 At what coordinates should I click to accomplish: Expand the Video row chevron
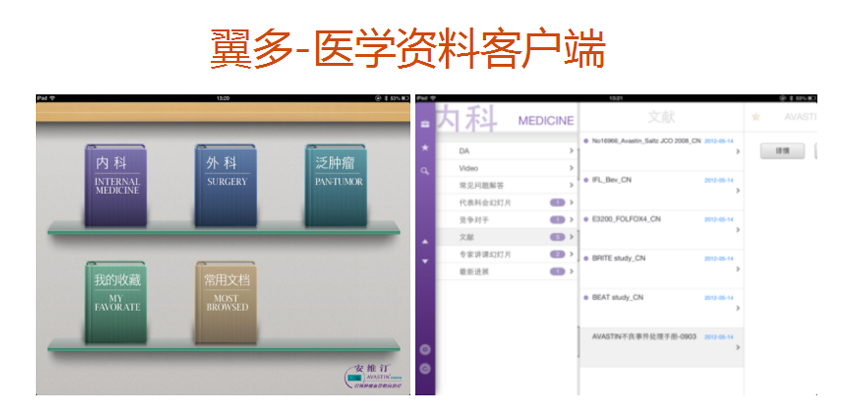(x=572, y=168)
